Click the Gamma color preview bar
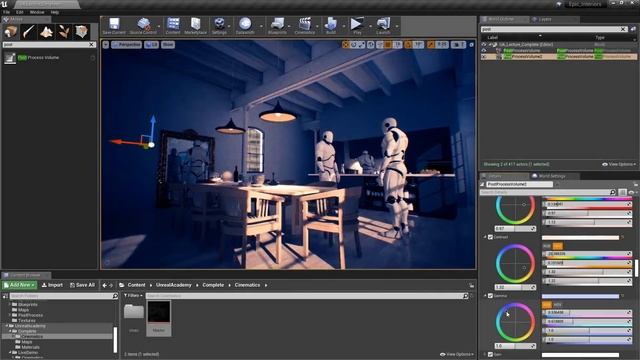Image resolution: width=640 pixels, height=360 pixels. coord(580,296)
